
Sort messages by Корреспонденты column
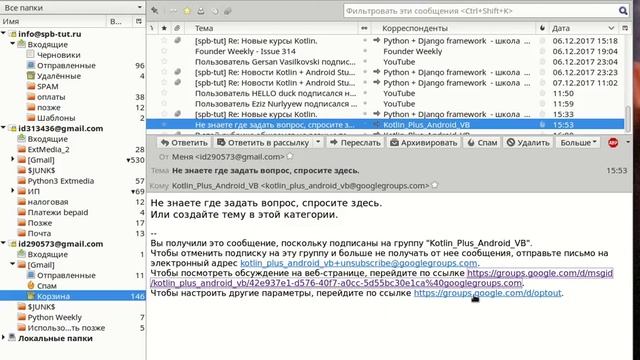pyautogui.click(x=453, y=28)
